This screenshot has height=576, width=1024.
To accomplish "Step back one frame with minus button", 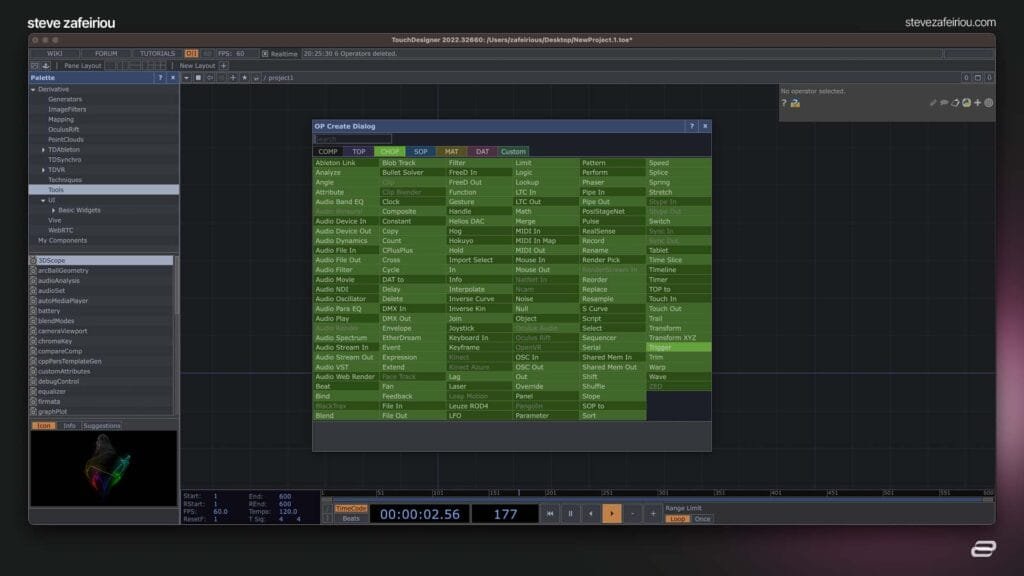I will [x=632, y=514].
